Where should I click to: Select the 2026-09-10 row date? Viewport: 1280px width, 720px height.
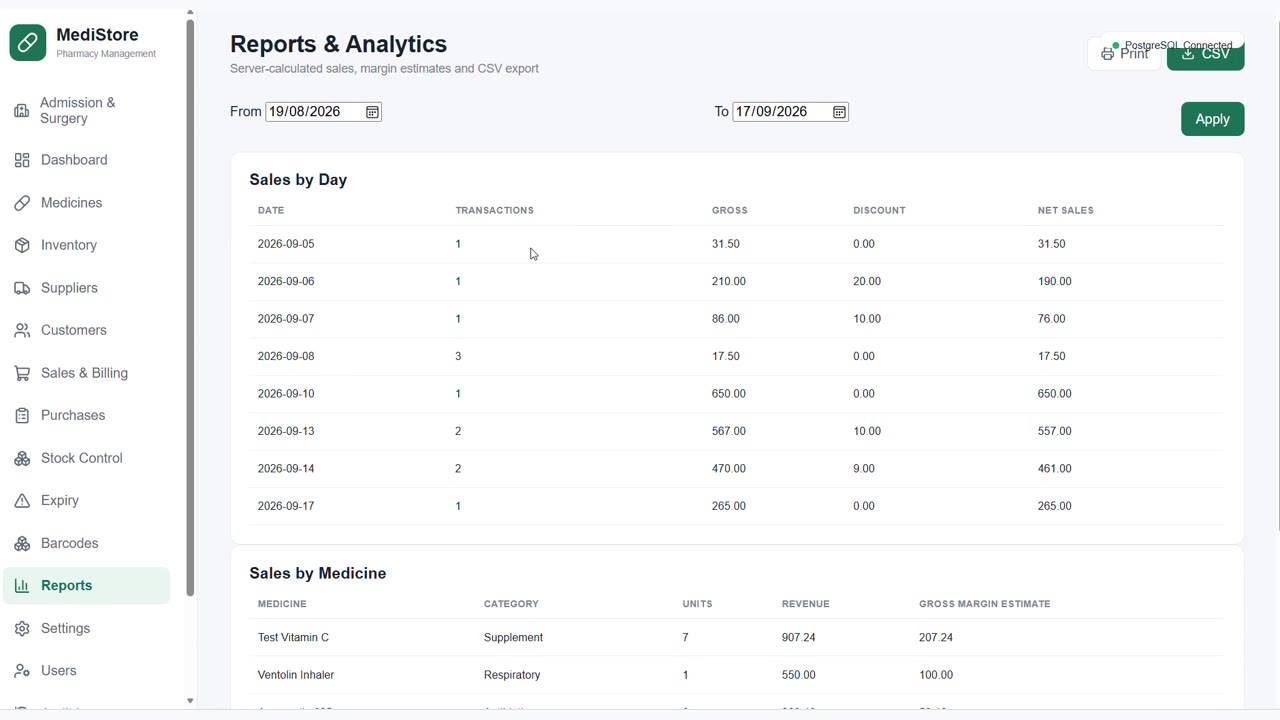click(x=286, y=394)
